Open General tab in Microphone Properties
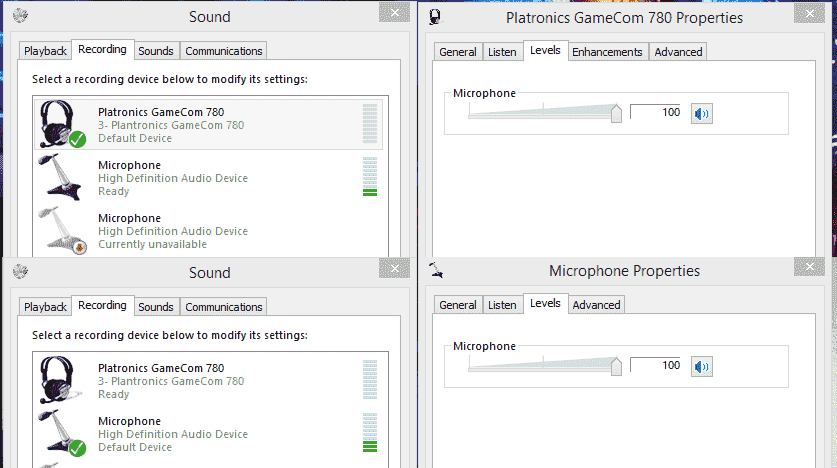The width and height of the screenshot is (837, 468). pos(458,305)
